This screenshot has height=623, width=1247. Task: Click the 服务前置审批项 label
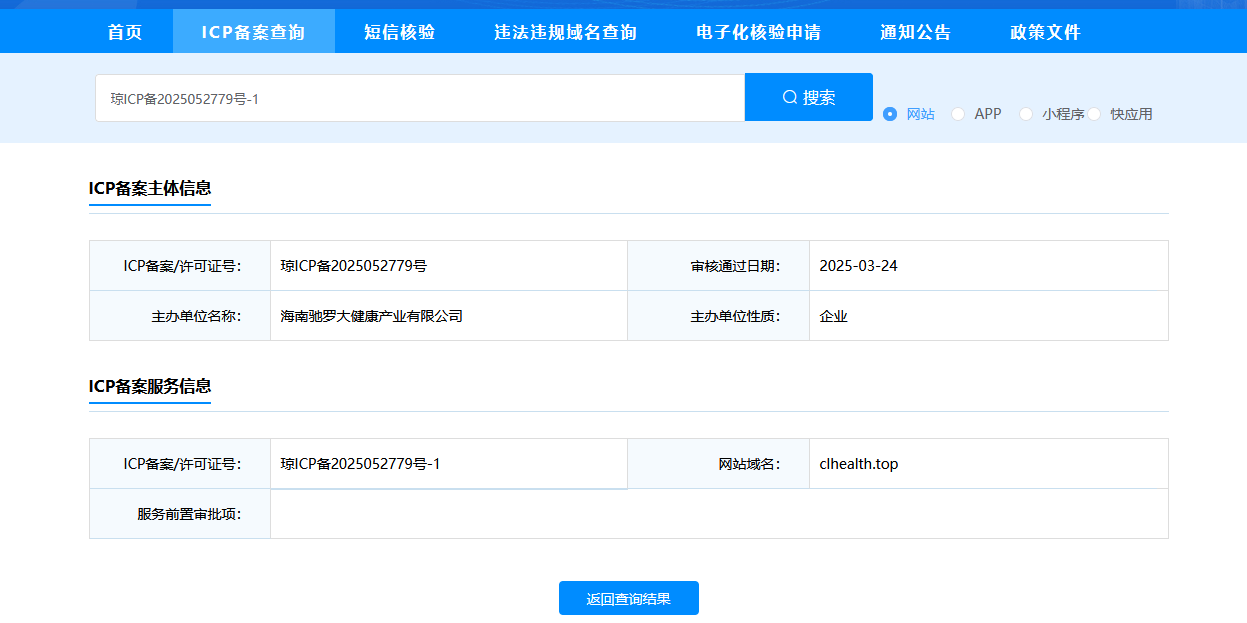(x=189, y=514)
